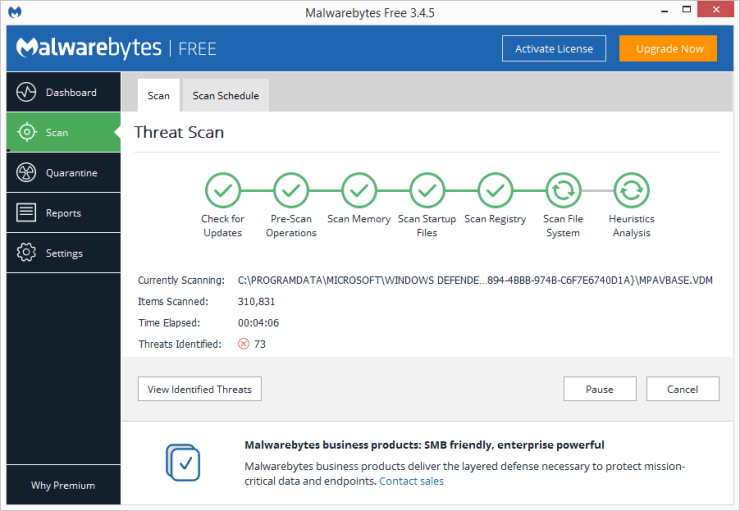The image size is (740, 511).
Task: Click the Scan Memory completed step icon
Action: [358, 189]
